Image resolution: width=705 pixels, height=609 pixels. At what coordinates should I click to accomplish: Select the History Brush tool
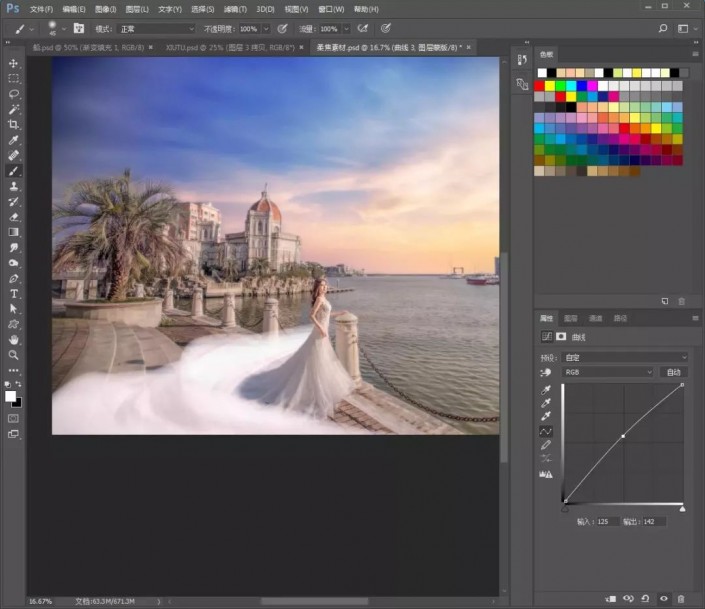pyautogui.click(x=13, y=202)
